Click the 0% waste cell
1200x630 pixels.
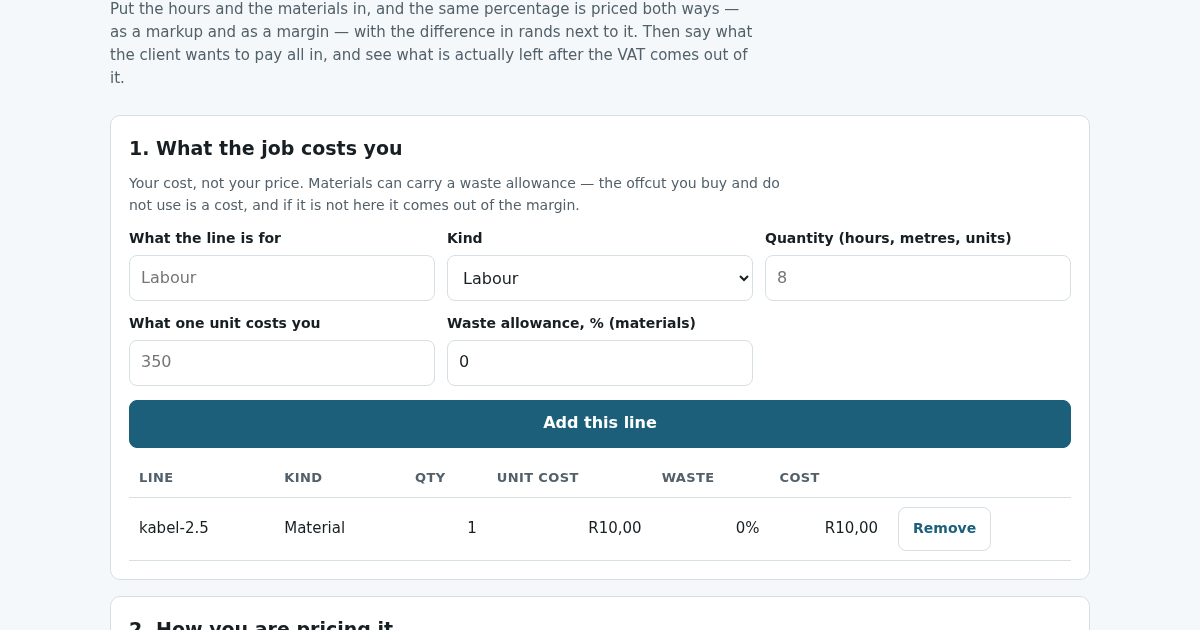(x=747, y=528)
